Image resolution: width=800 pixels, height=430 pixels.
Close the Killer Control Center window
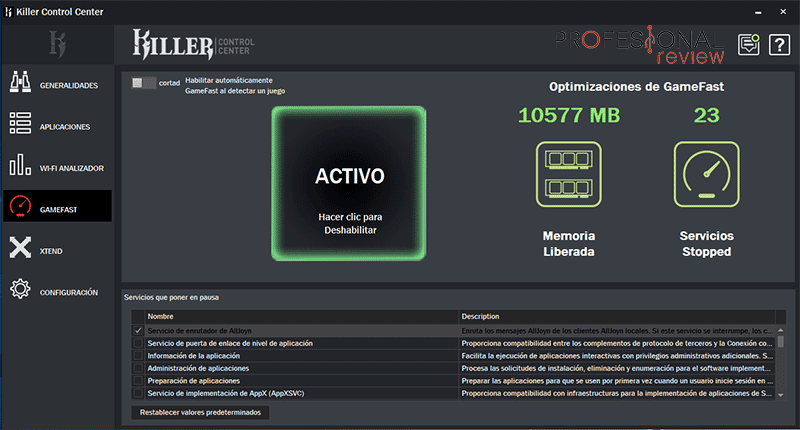(x=783, y=12)
